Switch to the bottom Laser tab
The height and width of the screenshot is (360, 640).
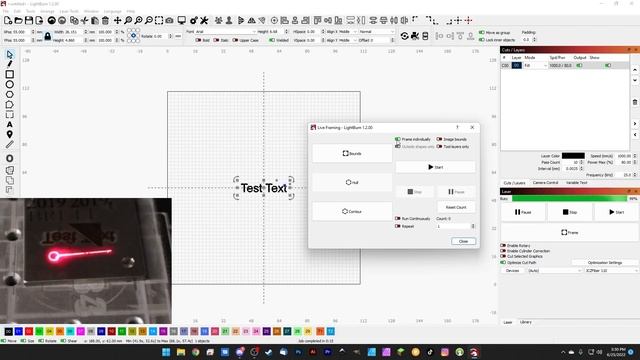[507, 322]
